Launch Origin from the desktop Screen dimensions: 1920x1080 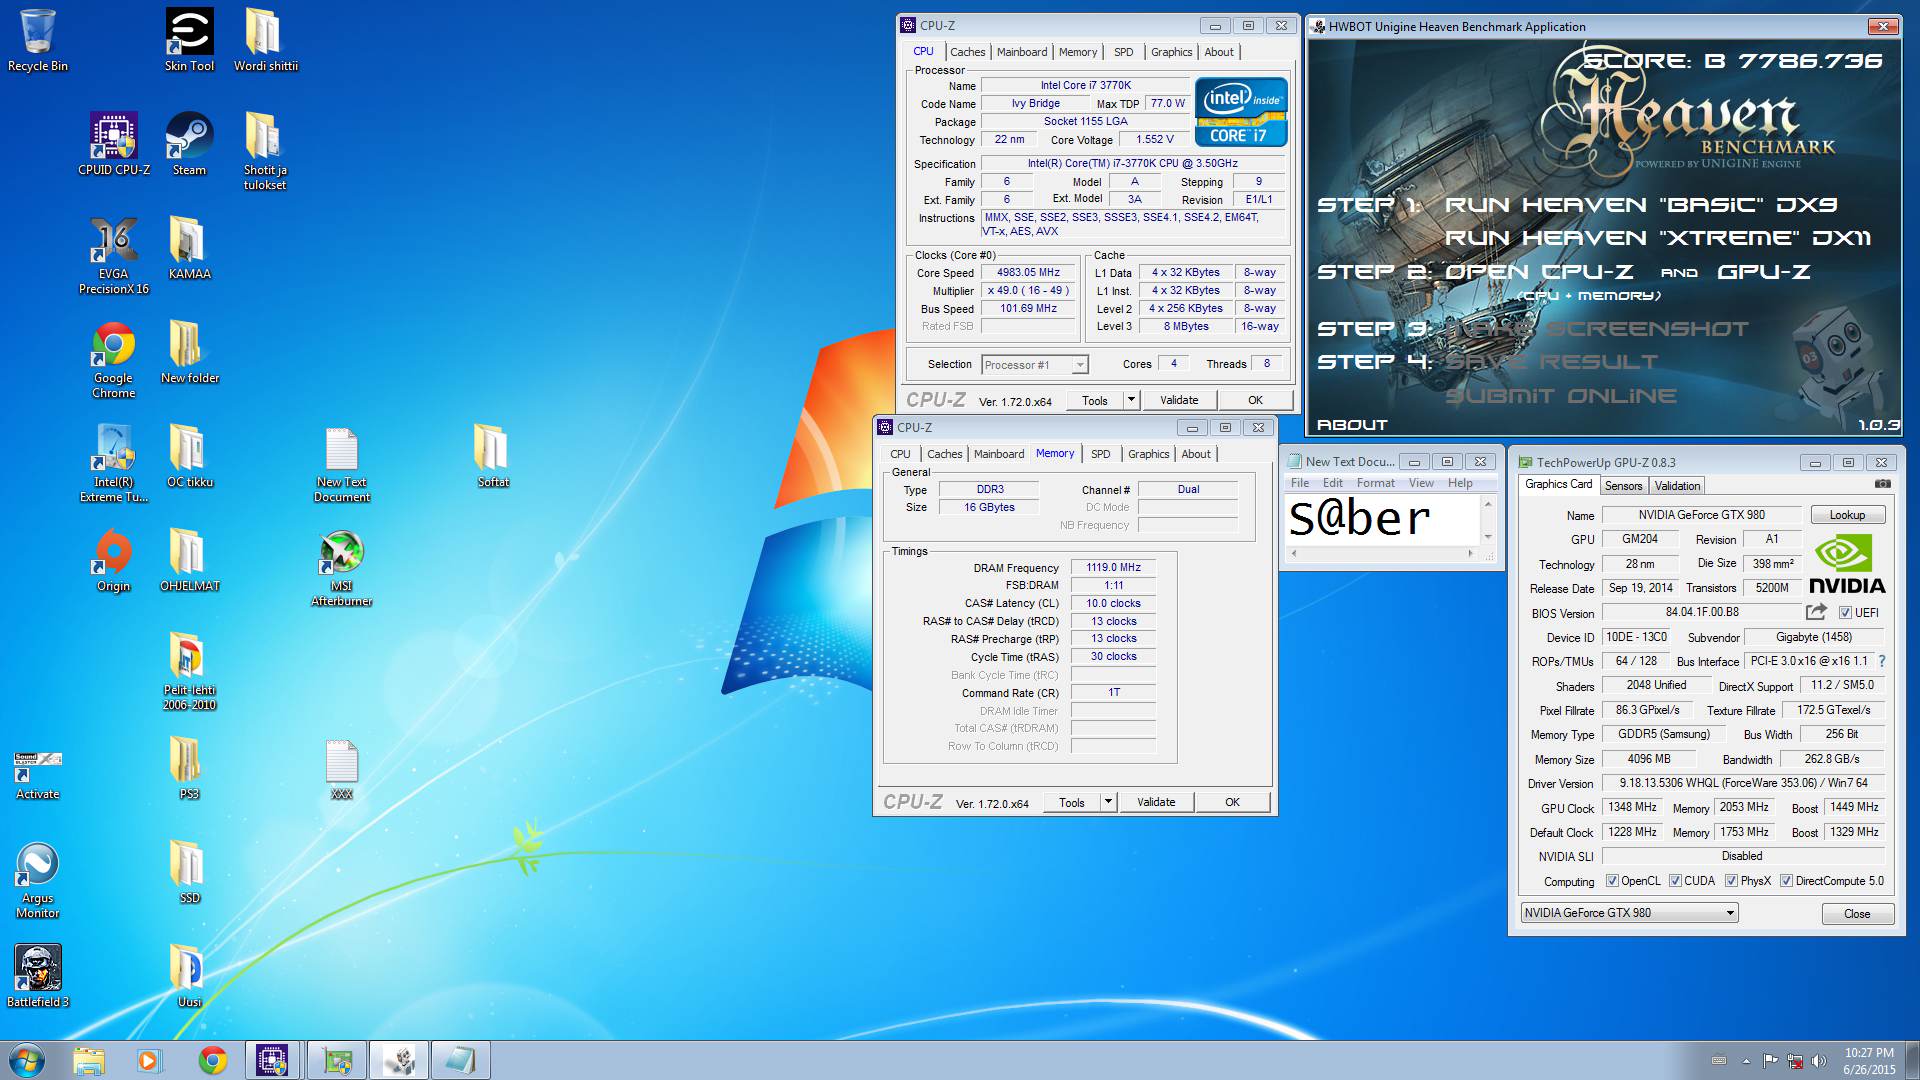pyautogui.click(x=114, y=560)
